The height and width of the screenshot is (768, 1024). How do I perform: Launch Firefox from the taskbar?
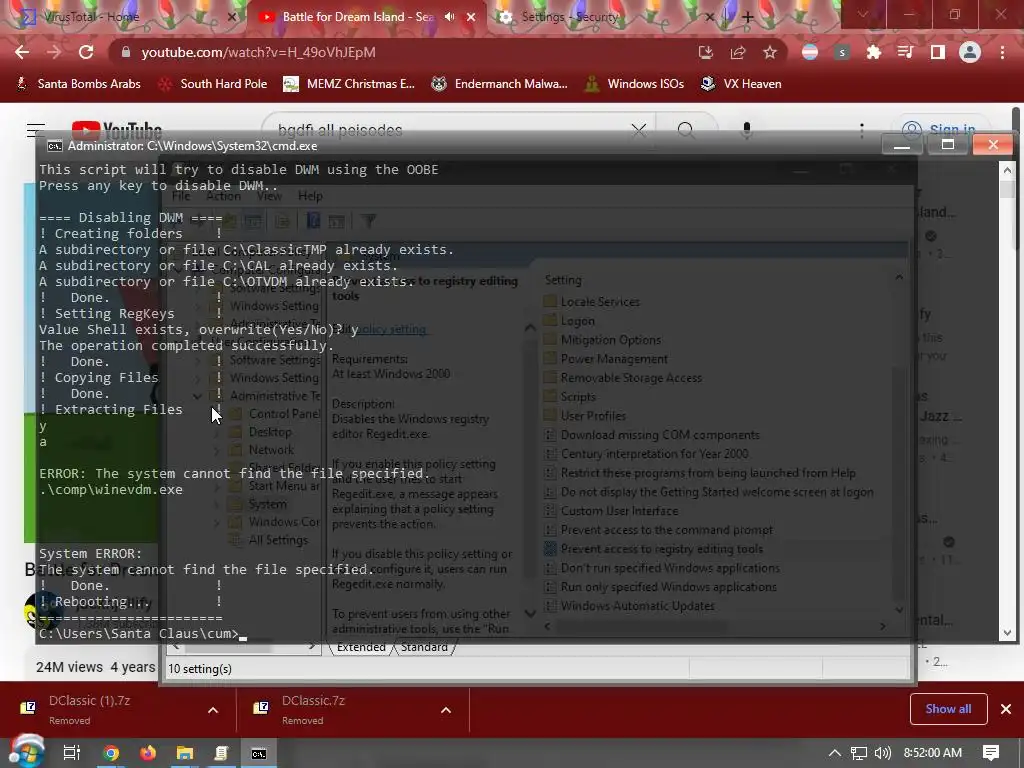click(148, 753)
